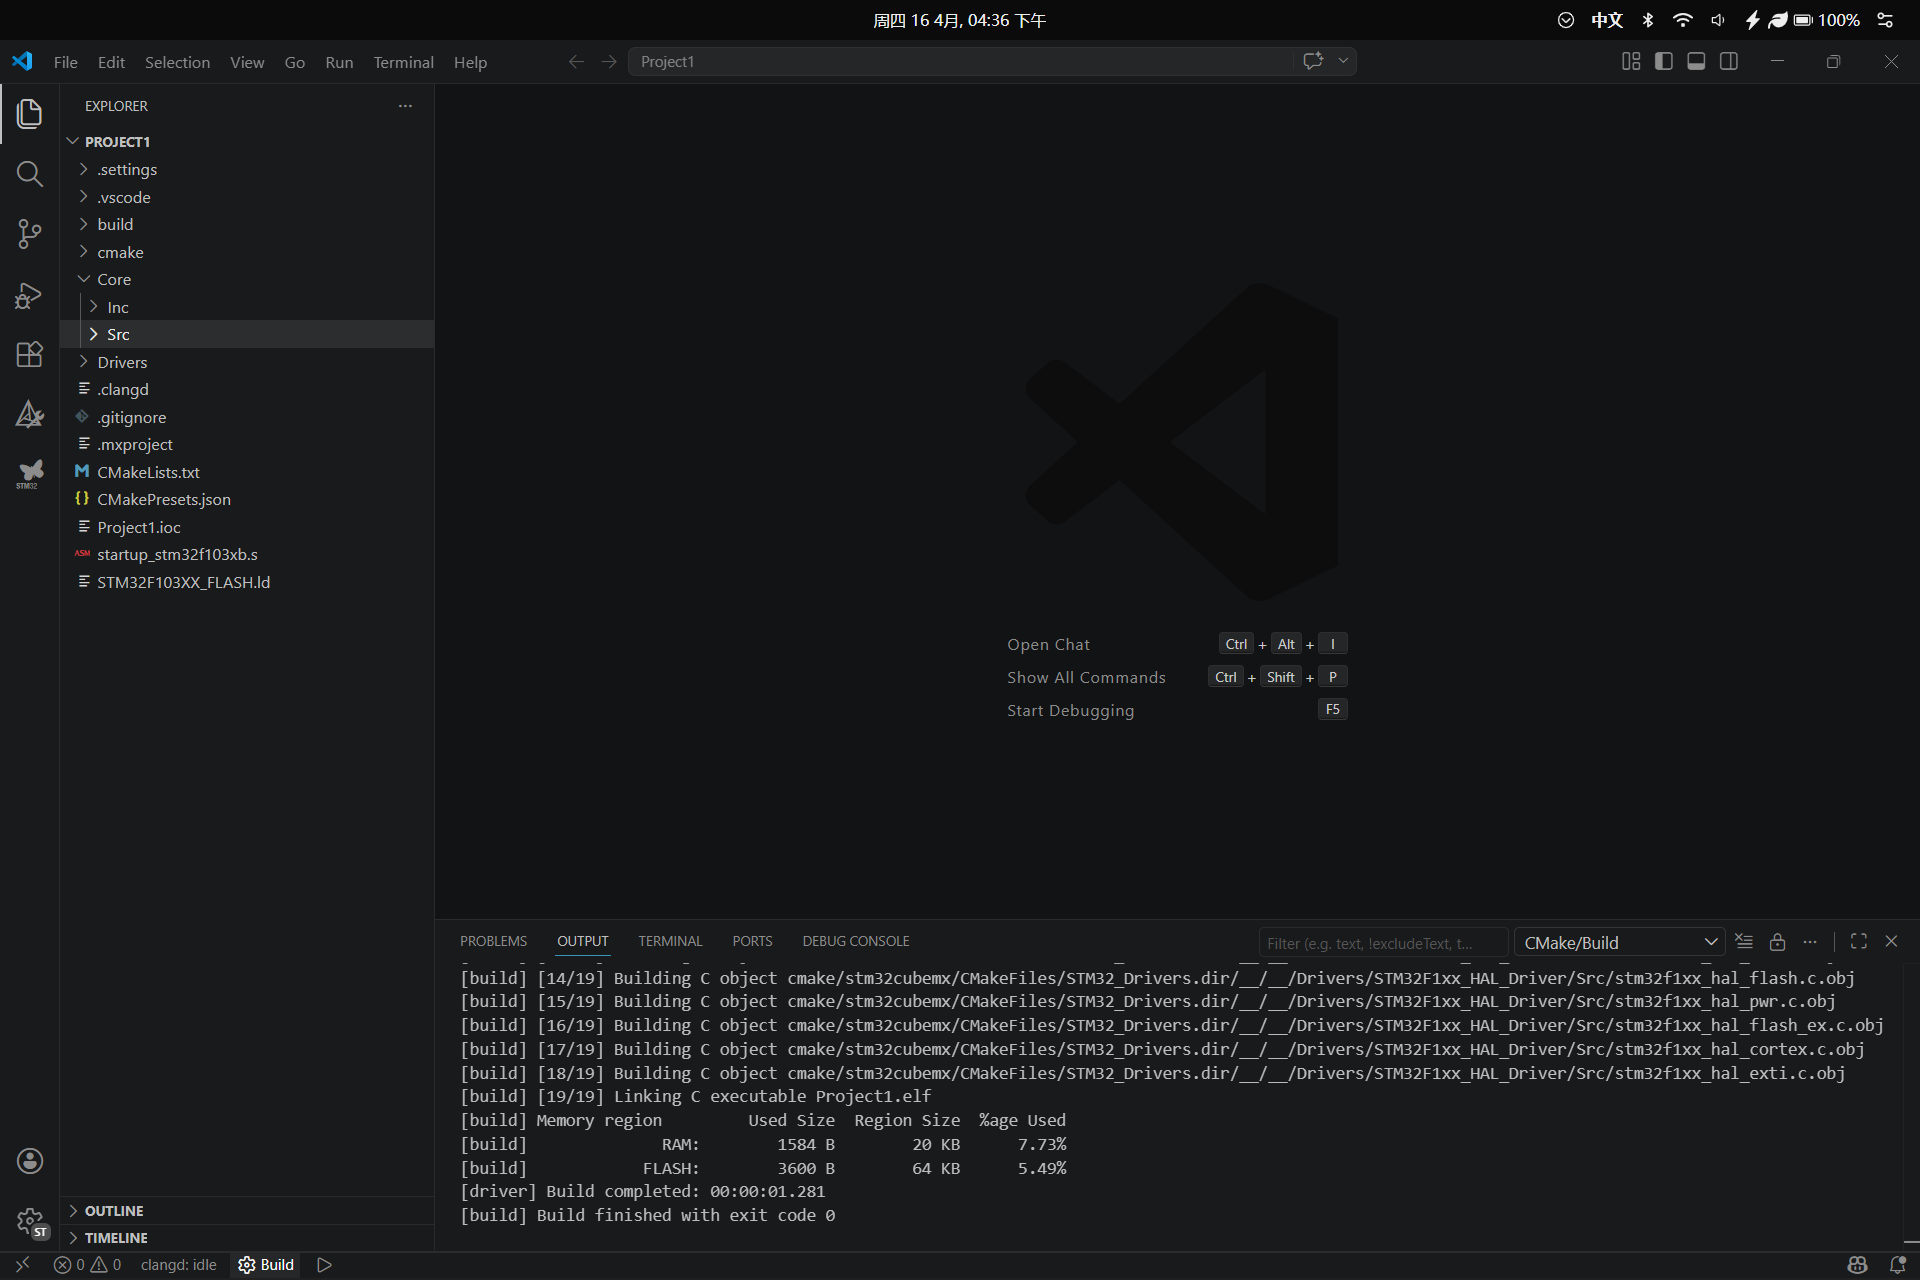Open Run and Debug view icon
This screenshot has height=1280, width=1920.
[x=30, y=295]
